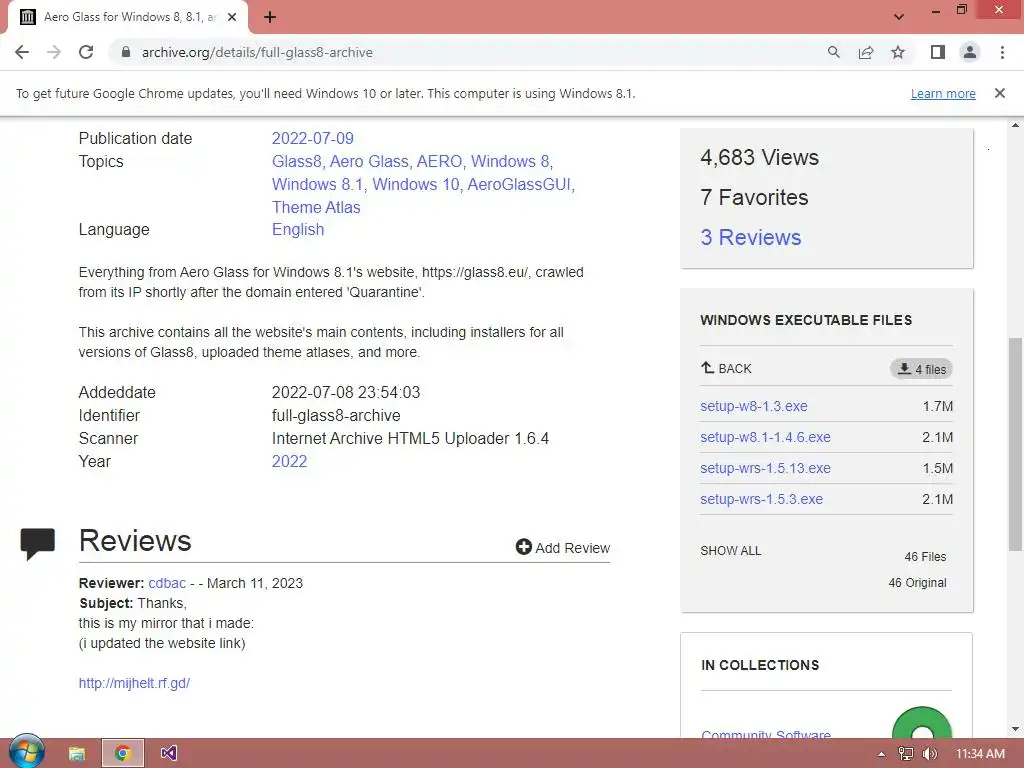Open the AERO topic link
This screenshot has height=768, width=1024.
click(439, 161)
